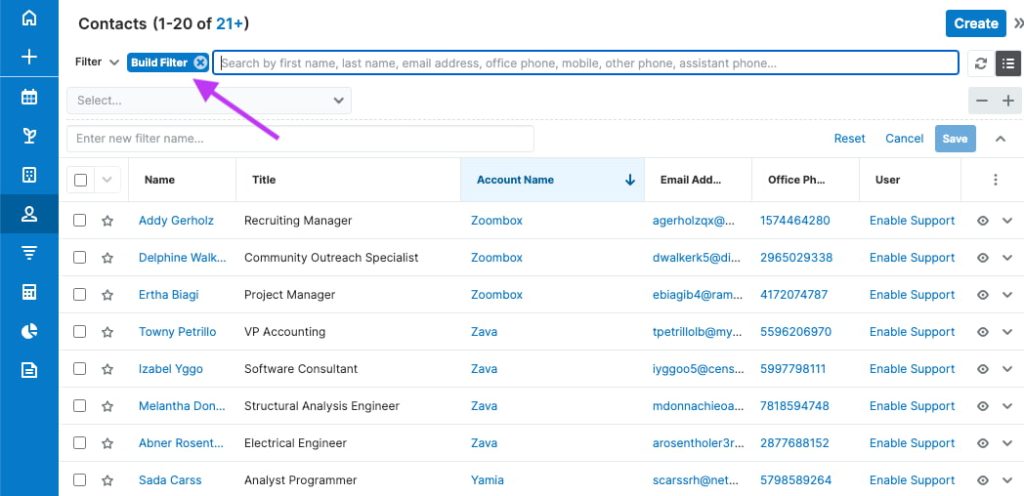The image size is (1024, 496).
Task: Open the Select filter field dropdown
Action: 209,101
